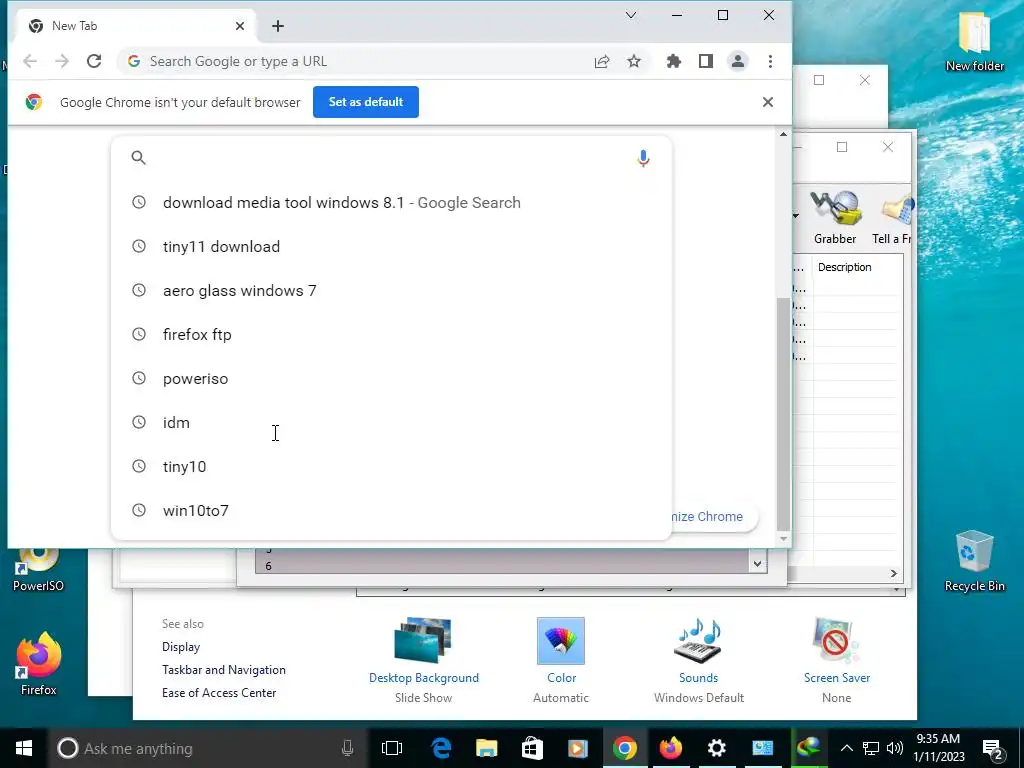Image resolution: width=1024 pixels, height=768 pixels.
Task: Click Set as default button
Action: tap(366, 102)
